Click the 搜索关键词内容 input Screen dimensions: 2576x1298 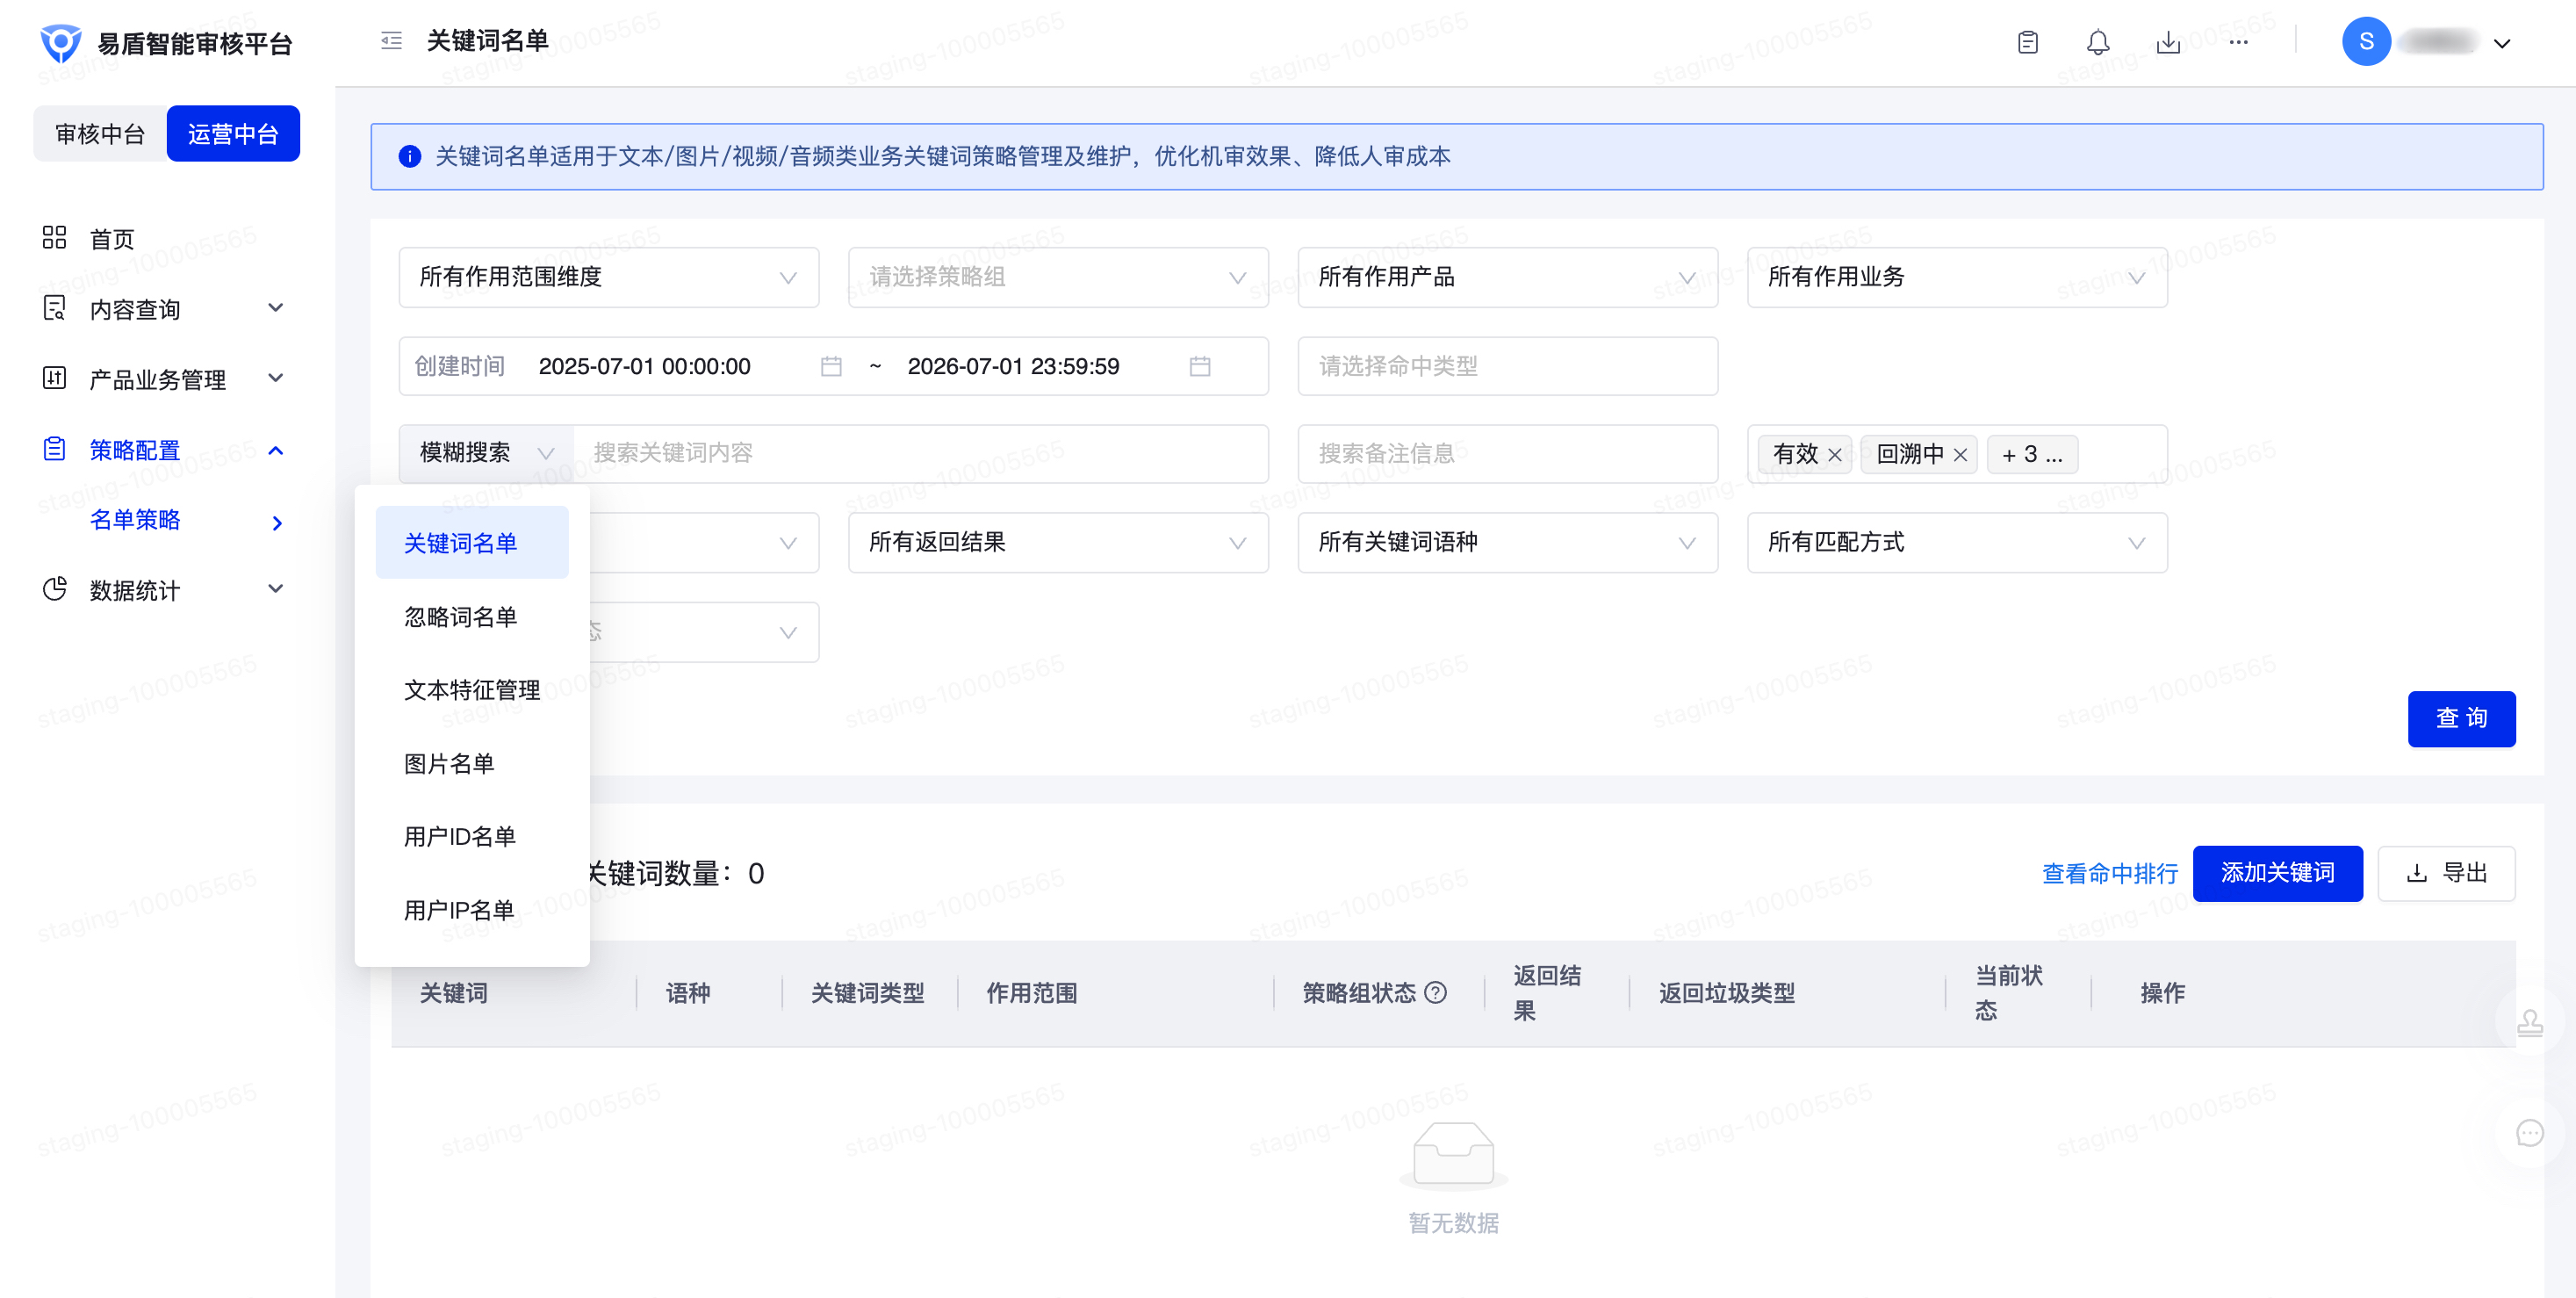click(921, 454)
